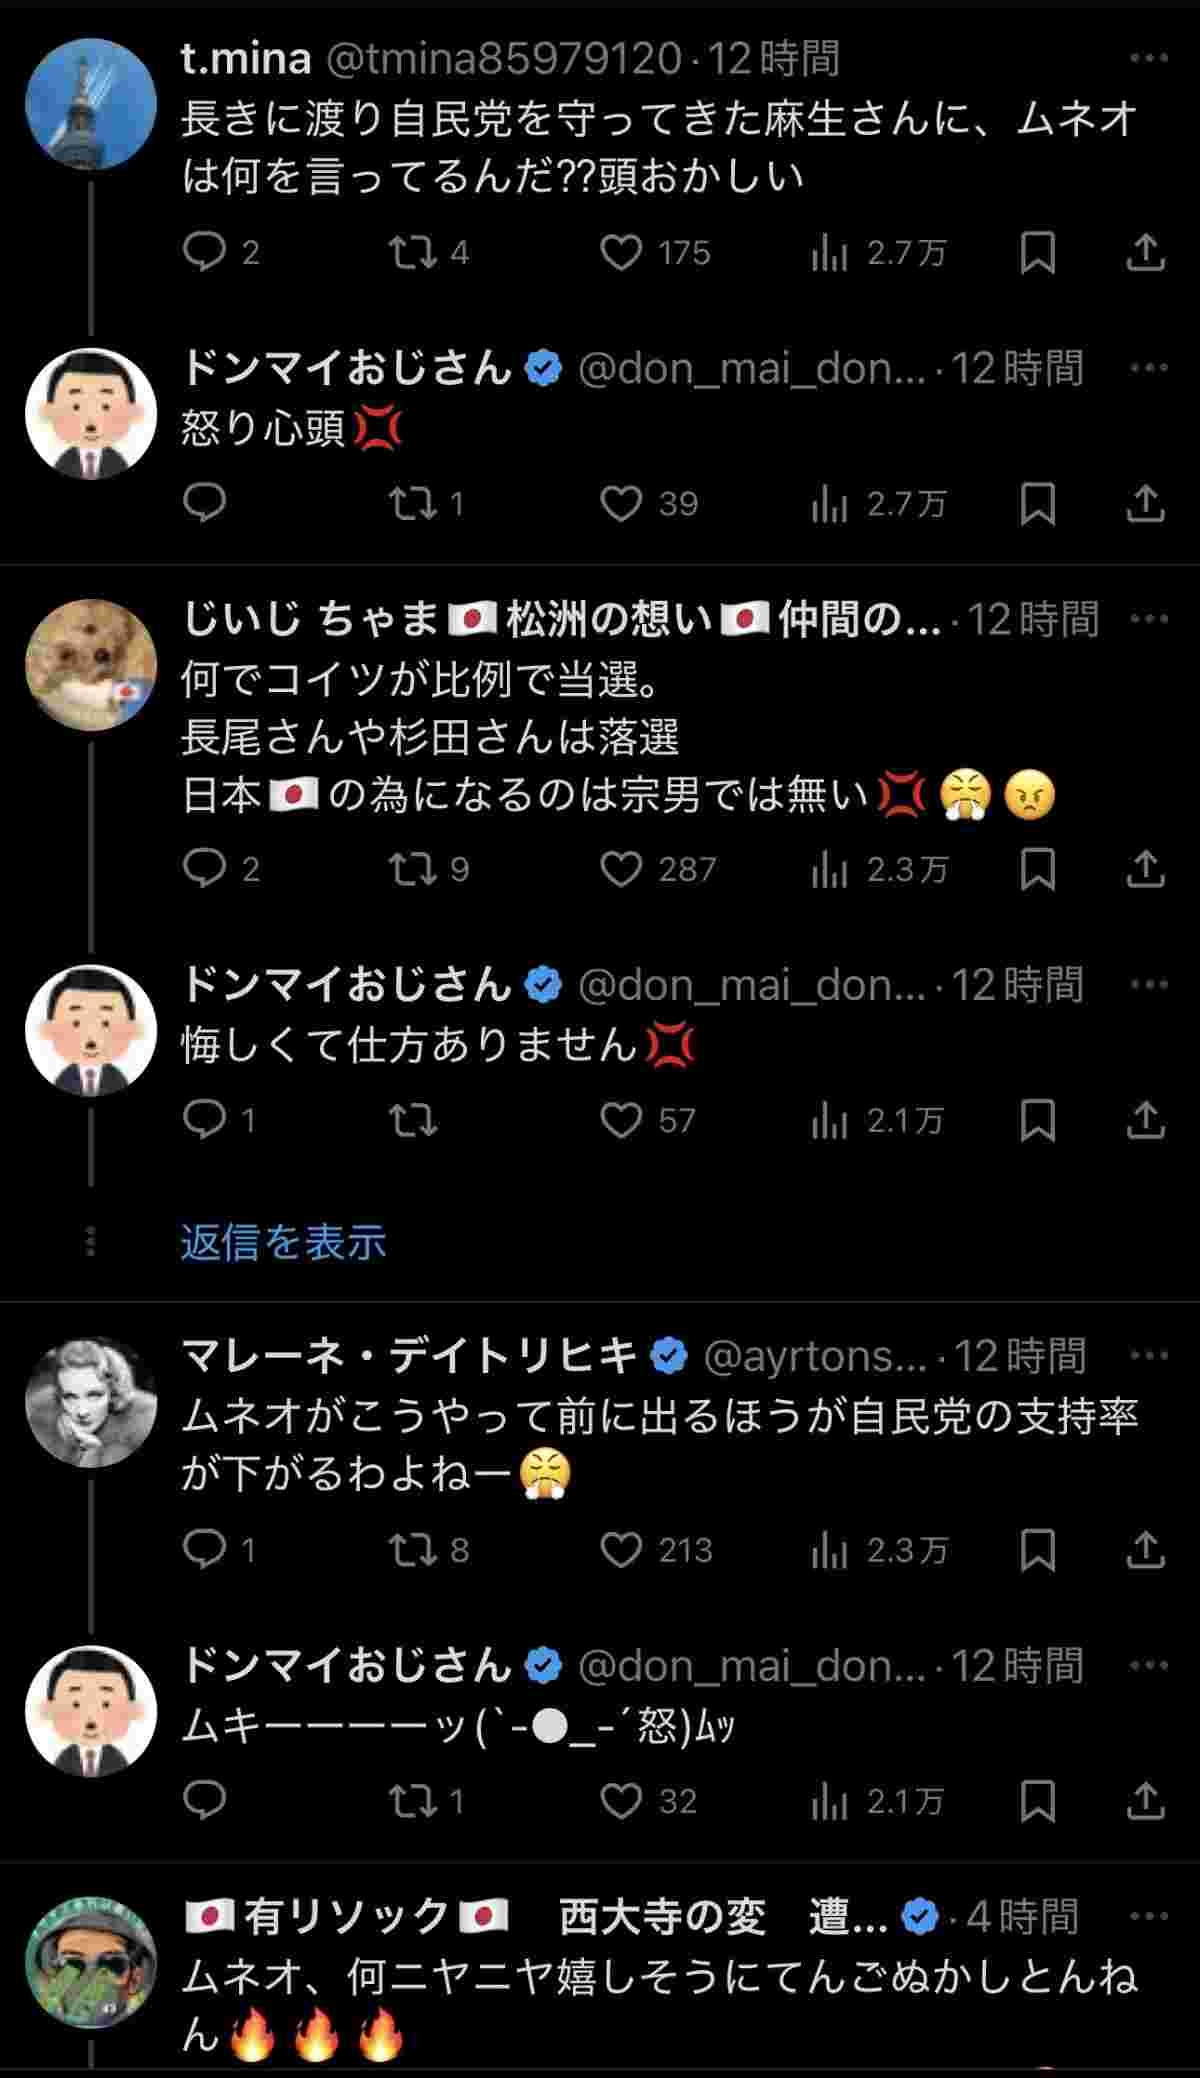Repost the 何でコイツが比例で当選 post

[413, 869]
